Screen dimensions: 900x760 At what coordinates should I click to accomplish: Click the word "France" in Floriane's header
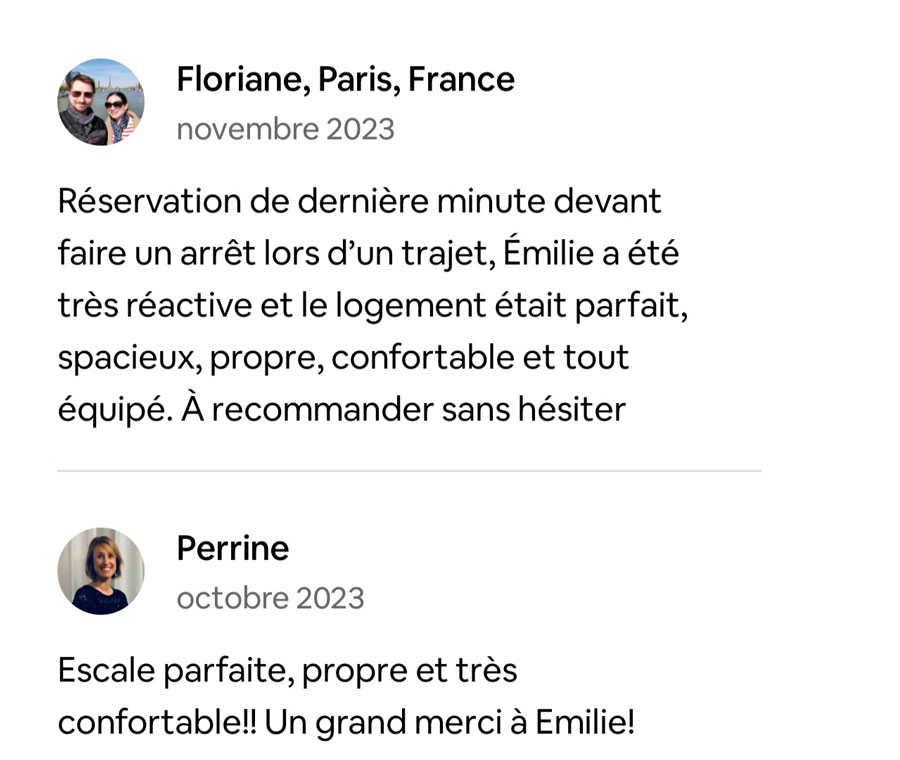[x=461, y=80]
